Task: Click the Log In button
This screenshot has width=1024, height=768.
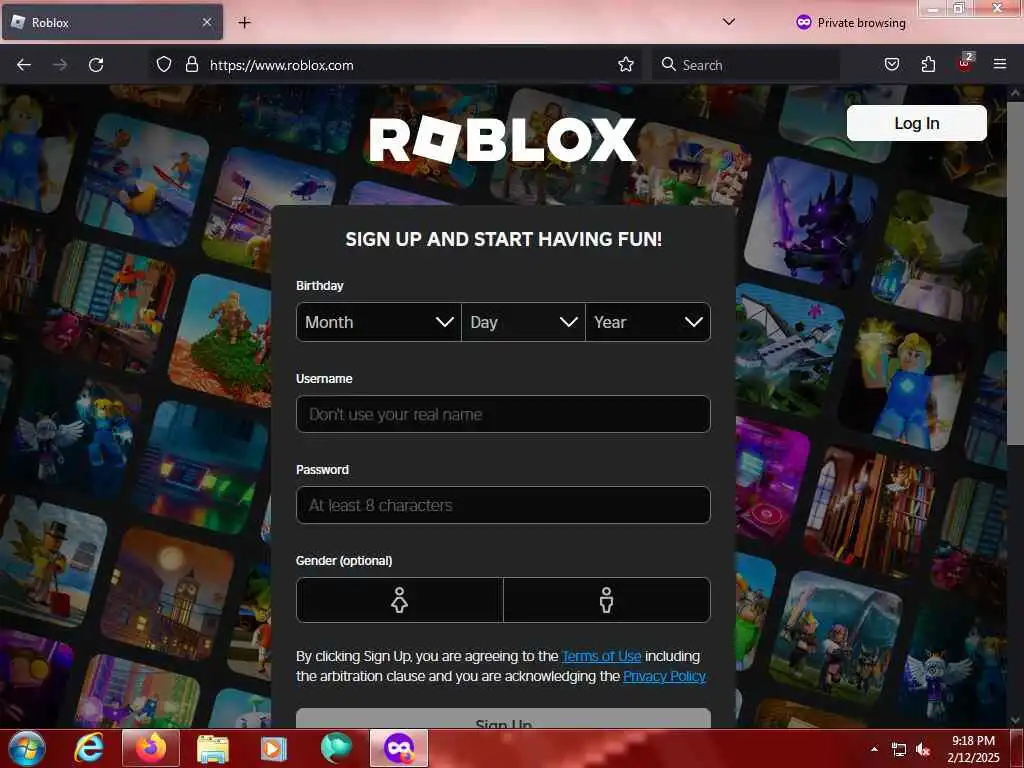Action: click(916, 123)
